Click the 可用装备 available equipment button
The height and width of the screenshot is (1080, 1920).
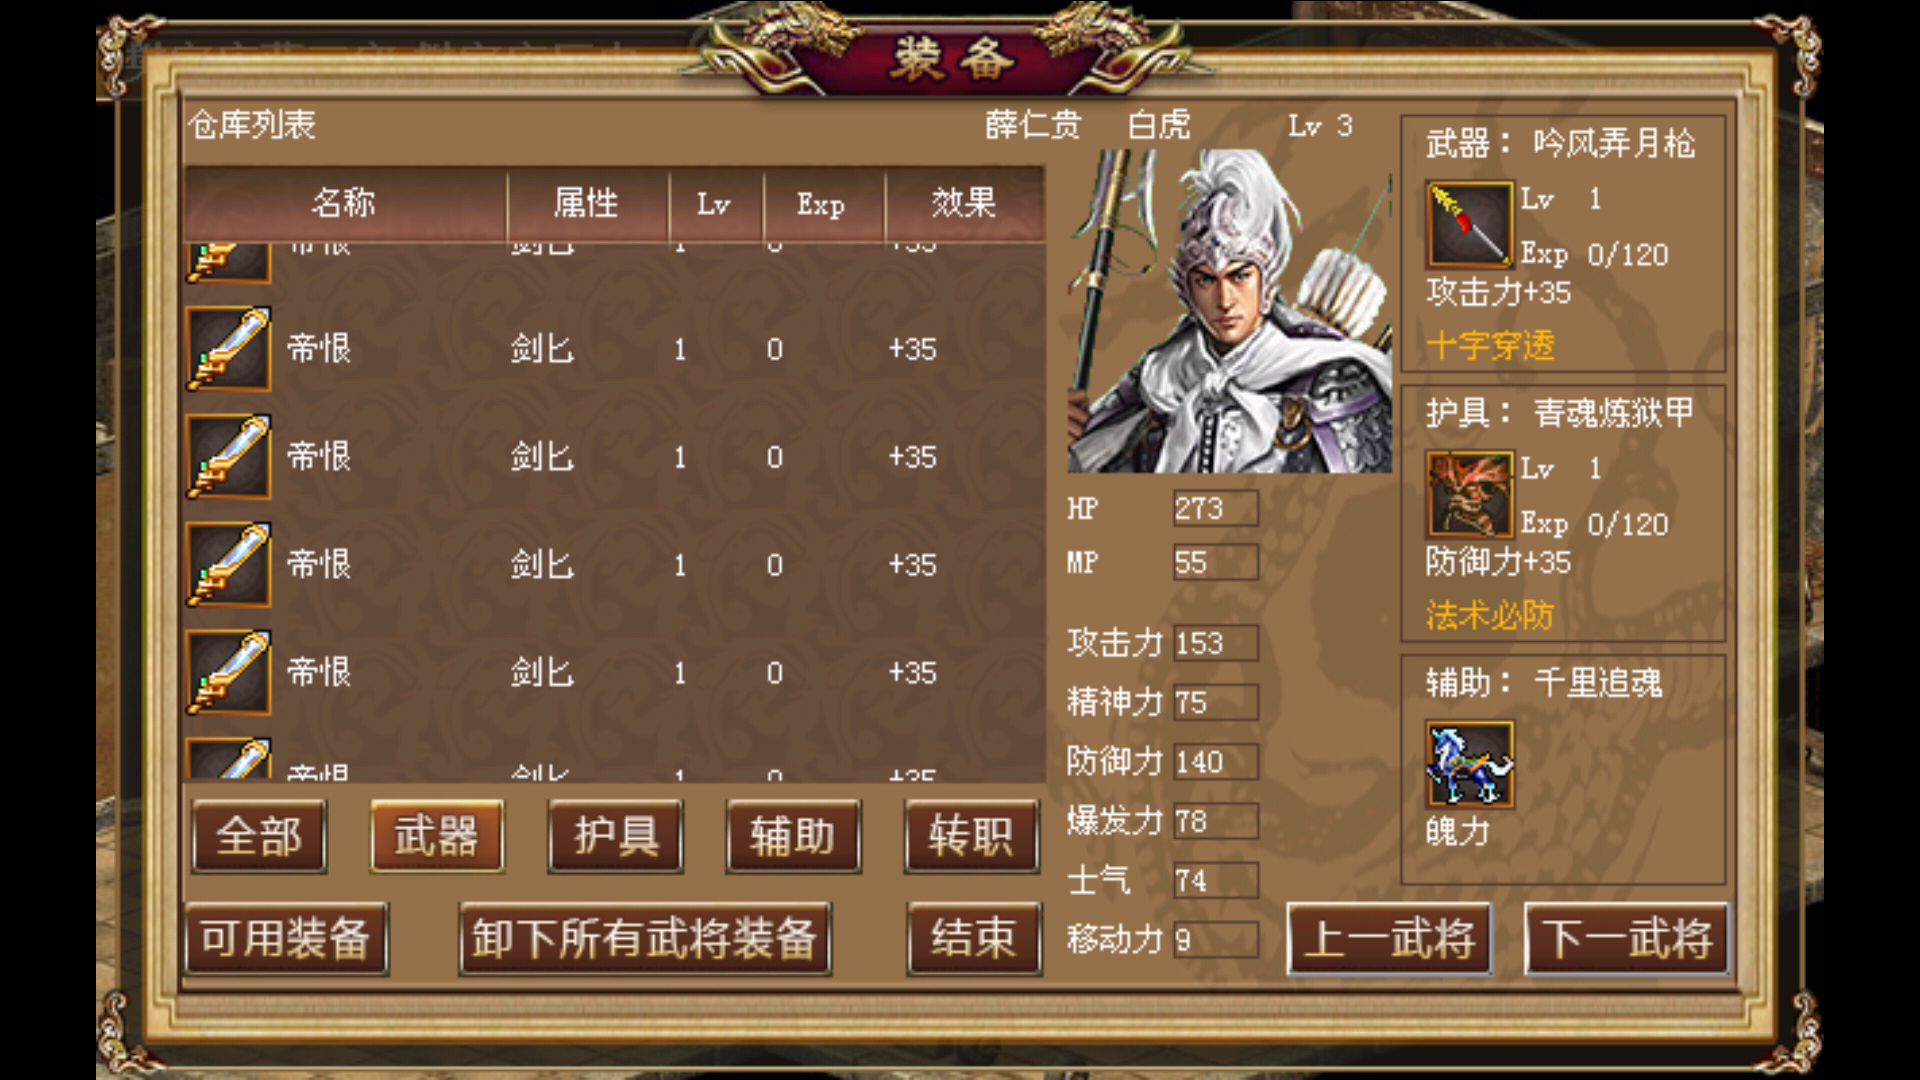tap(286, 939)
